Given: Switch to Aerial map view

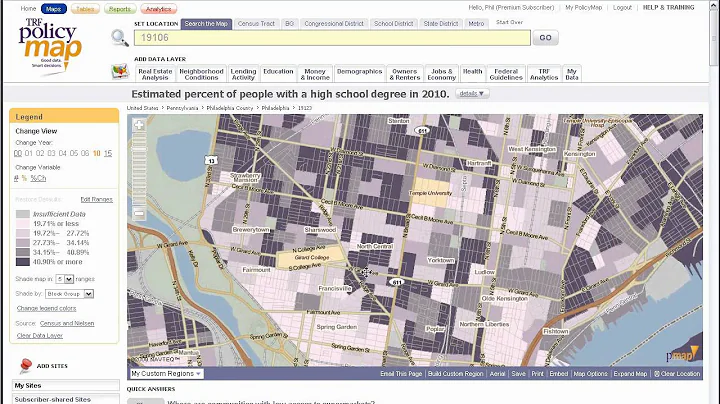Looking at the screenshot, I should click(497, 374).
